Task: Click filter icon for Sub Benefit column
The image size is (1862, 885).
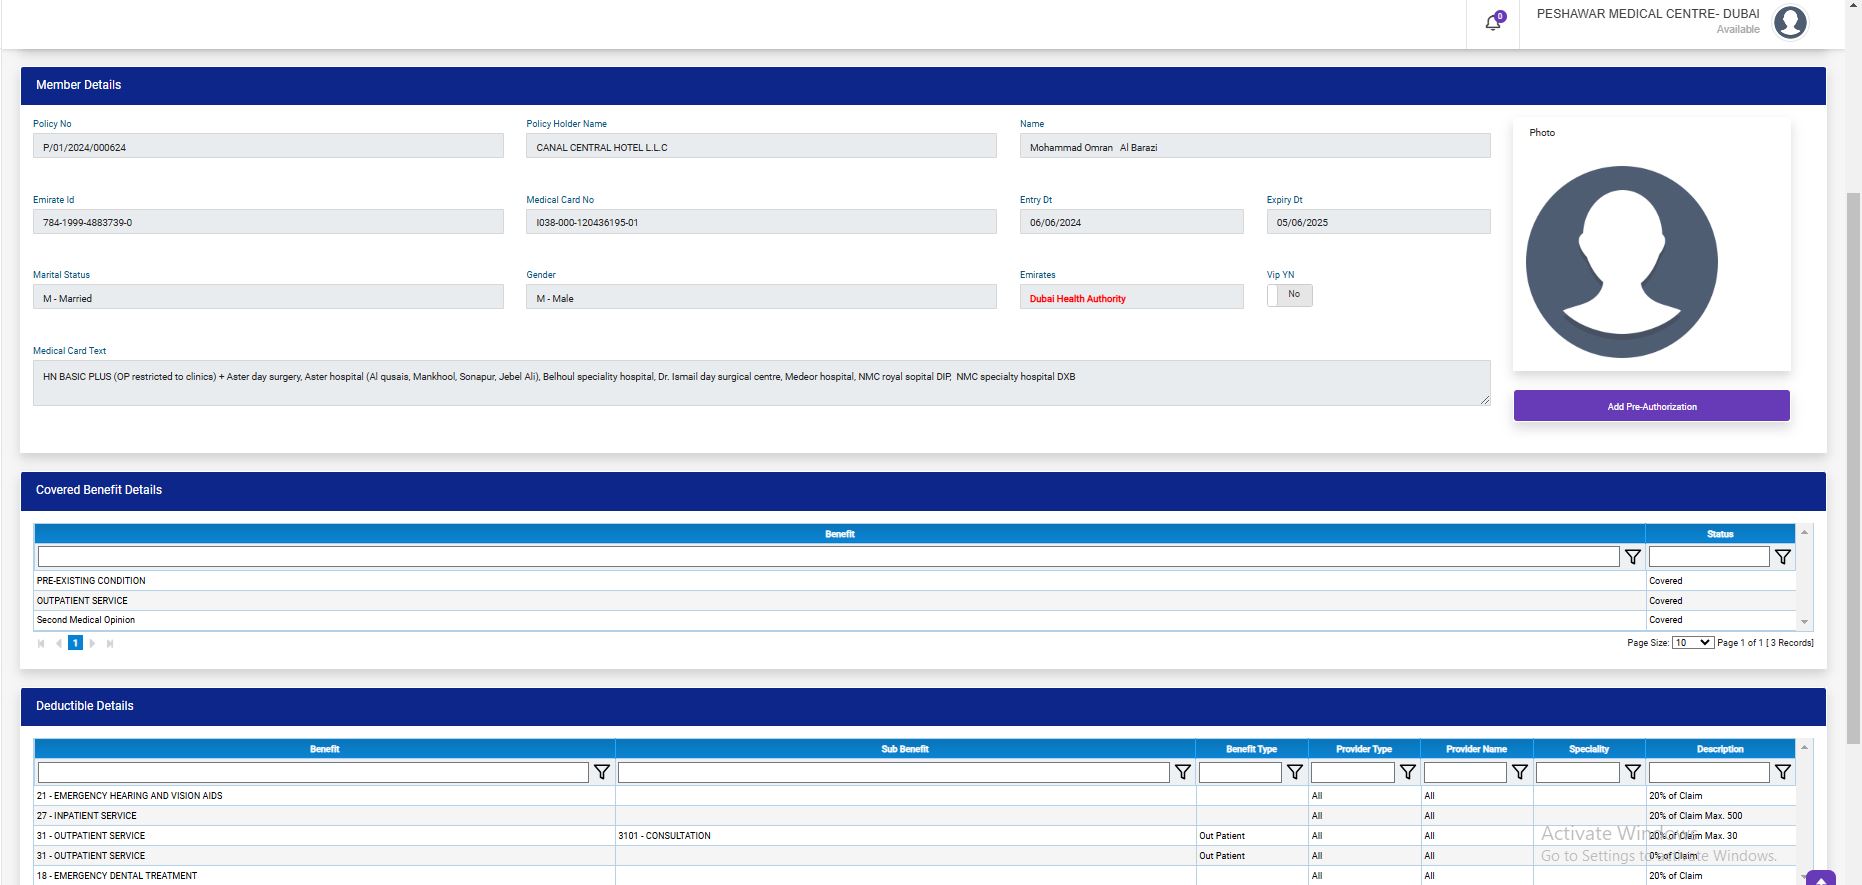Action: 1182,772
